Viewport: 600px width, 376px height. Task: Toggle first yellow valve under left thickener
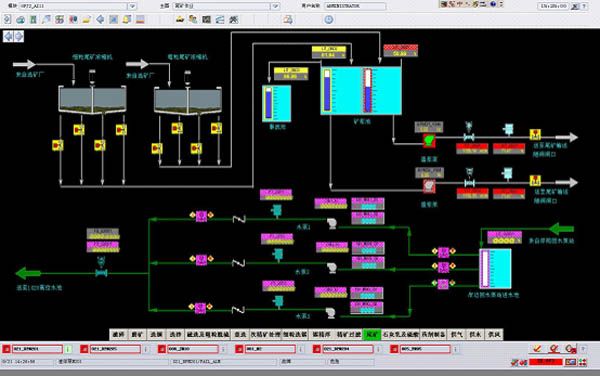pyautogui.click(x=58, y=145)
